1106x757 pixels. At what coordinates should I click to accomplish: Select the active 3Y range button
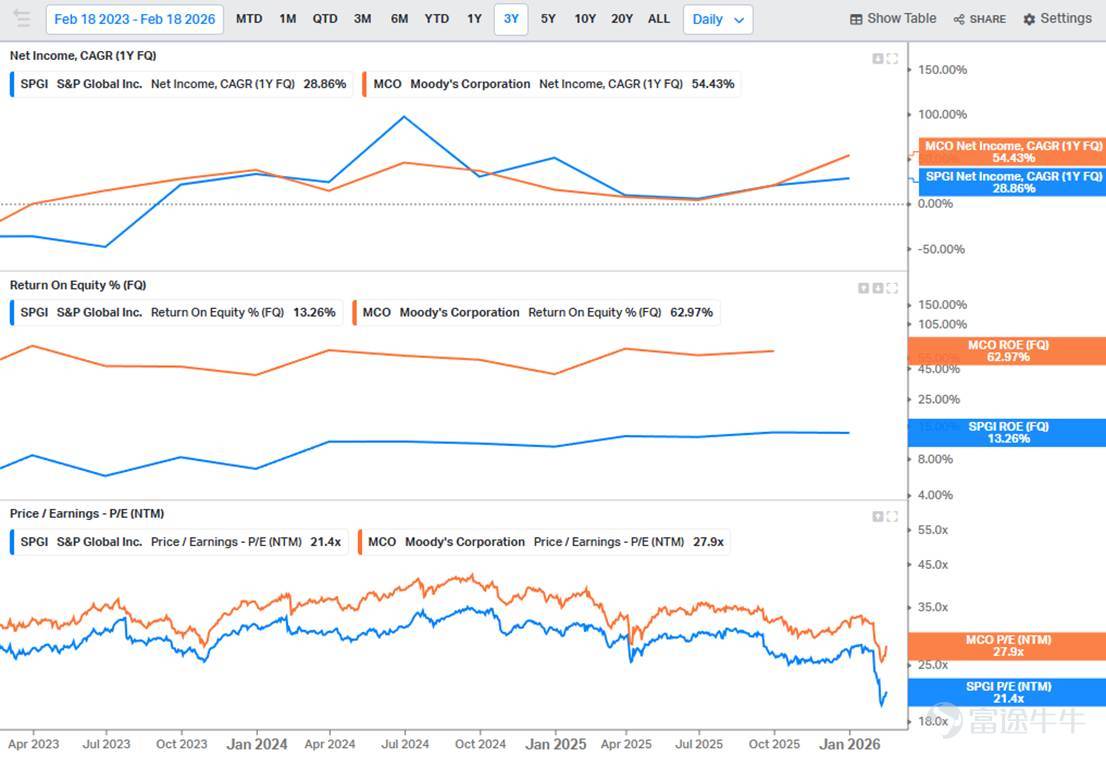511,19
